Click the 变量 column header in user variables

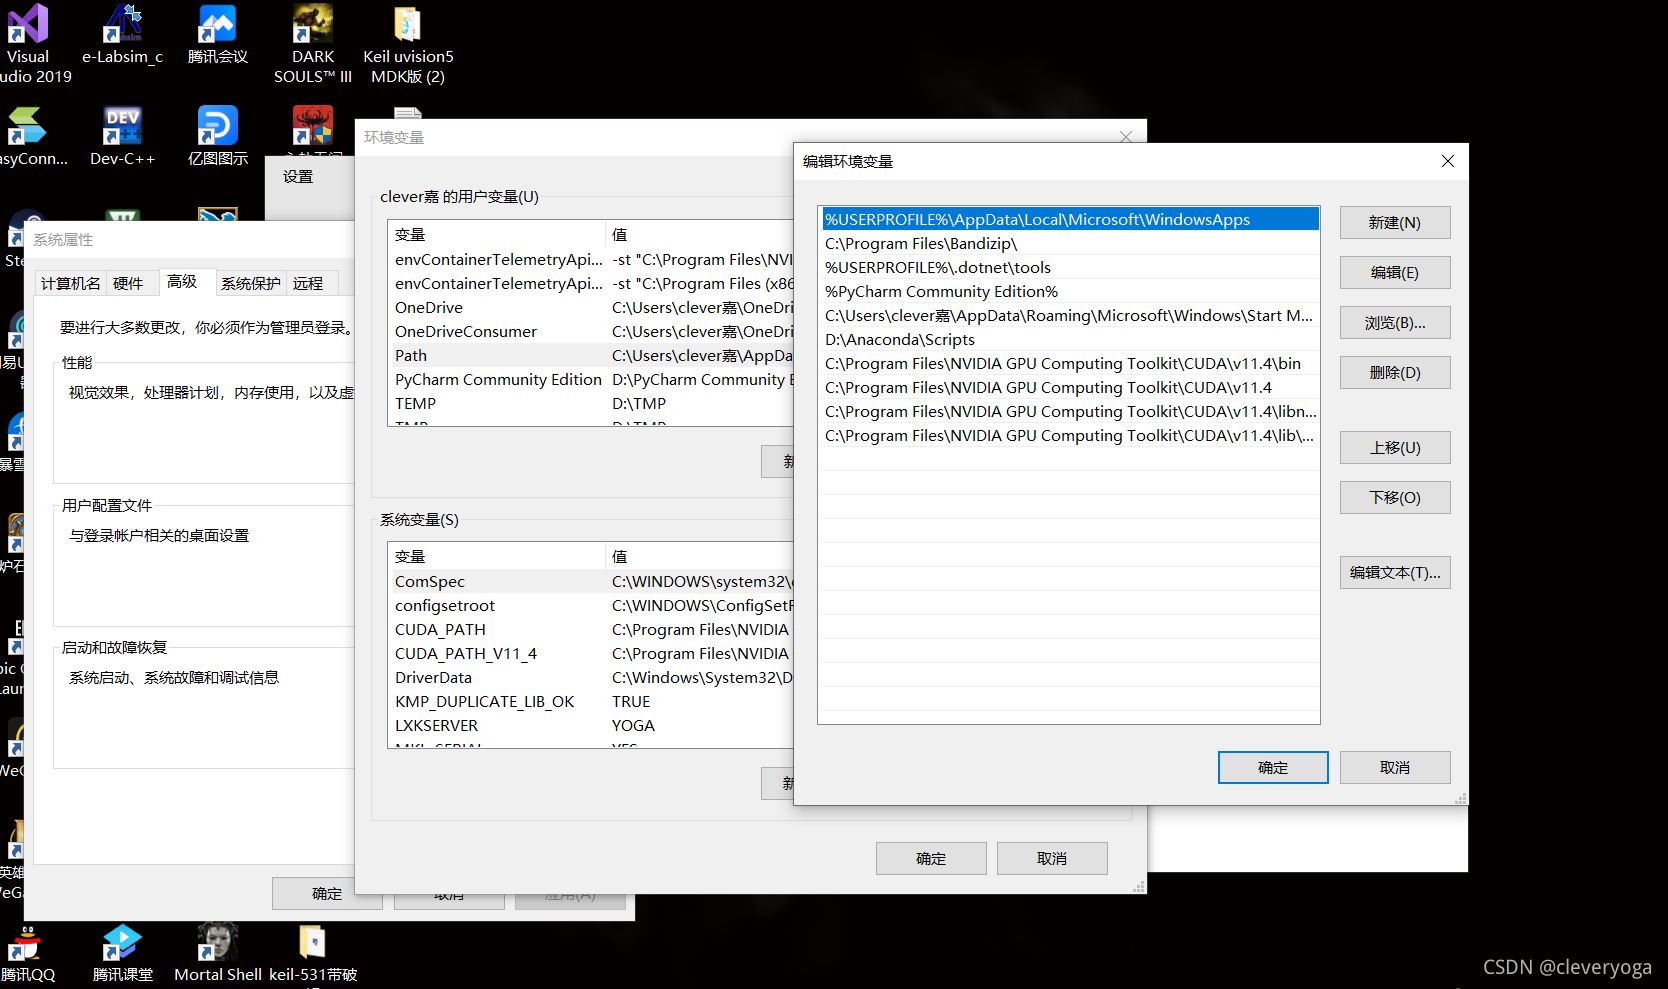(497, 235)
